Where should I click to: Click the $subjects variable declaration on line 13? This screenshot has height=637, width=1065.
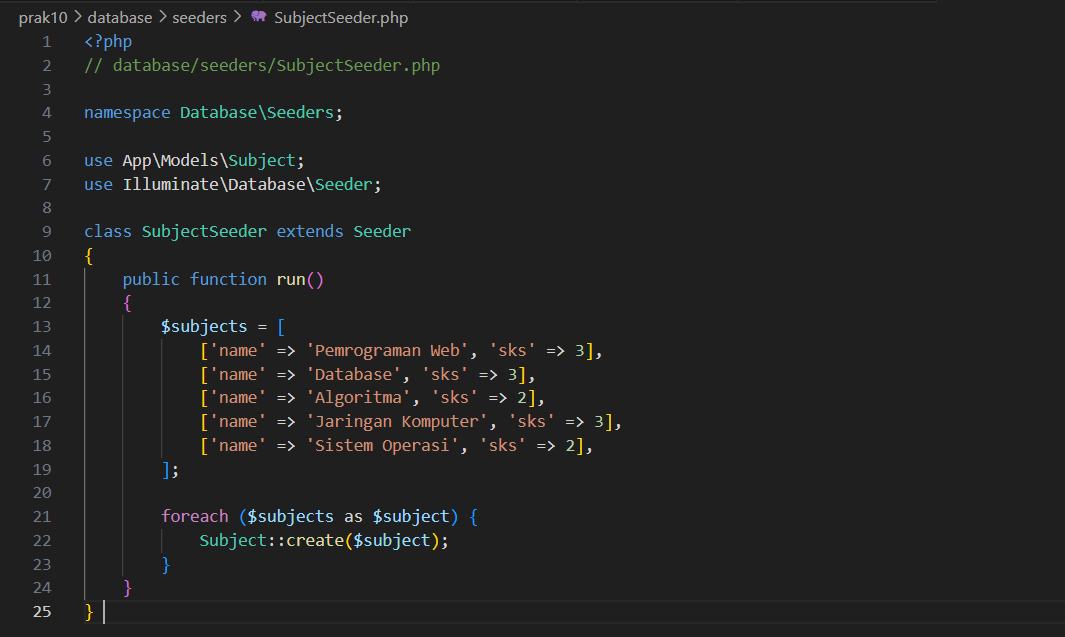(204, 327)
